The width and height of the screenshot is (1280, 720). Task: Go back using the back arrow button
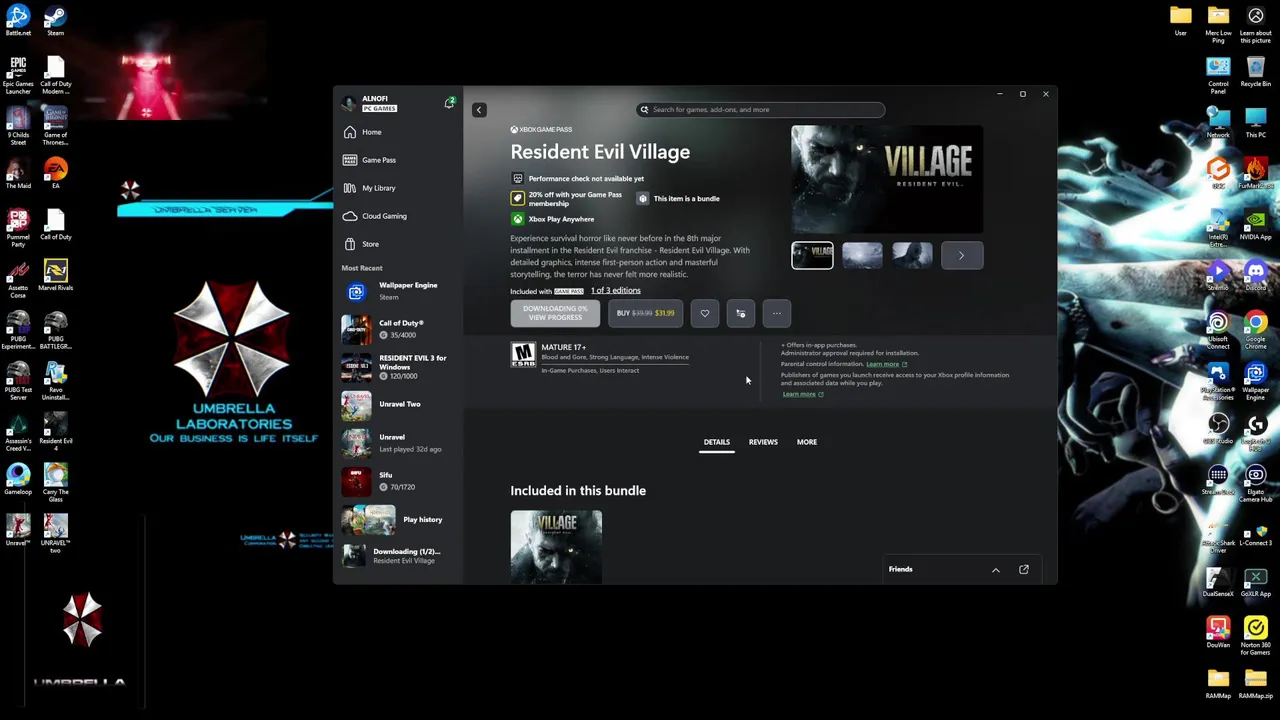(x=479, y=110)
